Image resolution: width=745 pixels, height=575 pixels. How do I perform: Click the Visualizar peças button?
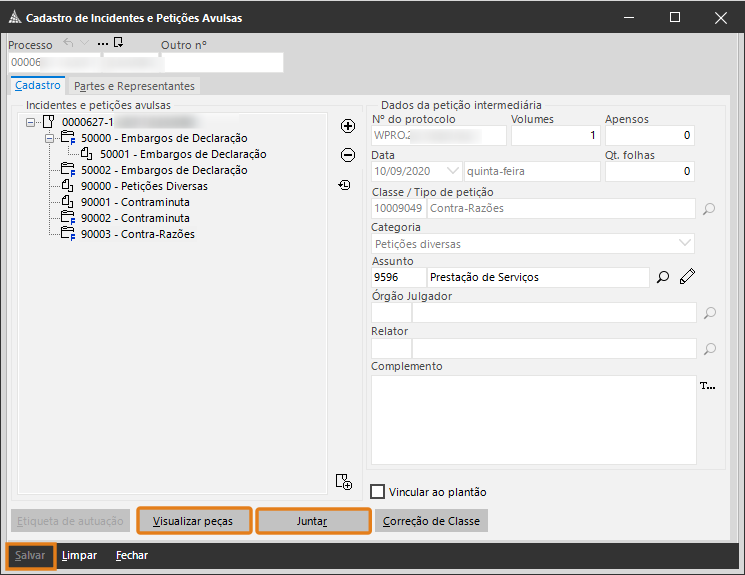194,521
